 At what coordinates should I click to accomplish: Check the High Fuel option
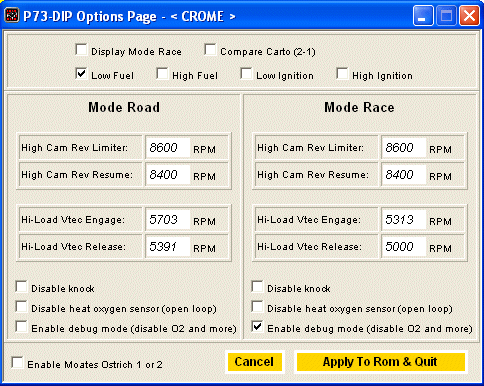pos(162,74)
